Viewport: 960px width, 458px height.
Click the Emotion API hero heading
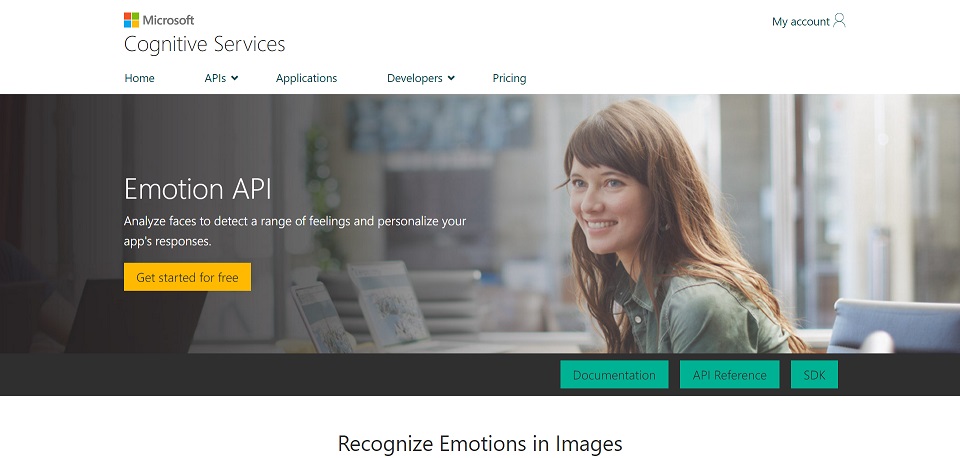[197, 189]
